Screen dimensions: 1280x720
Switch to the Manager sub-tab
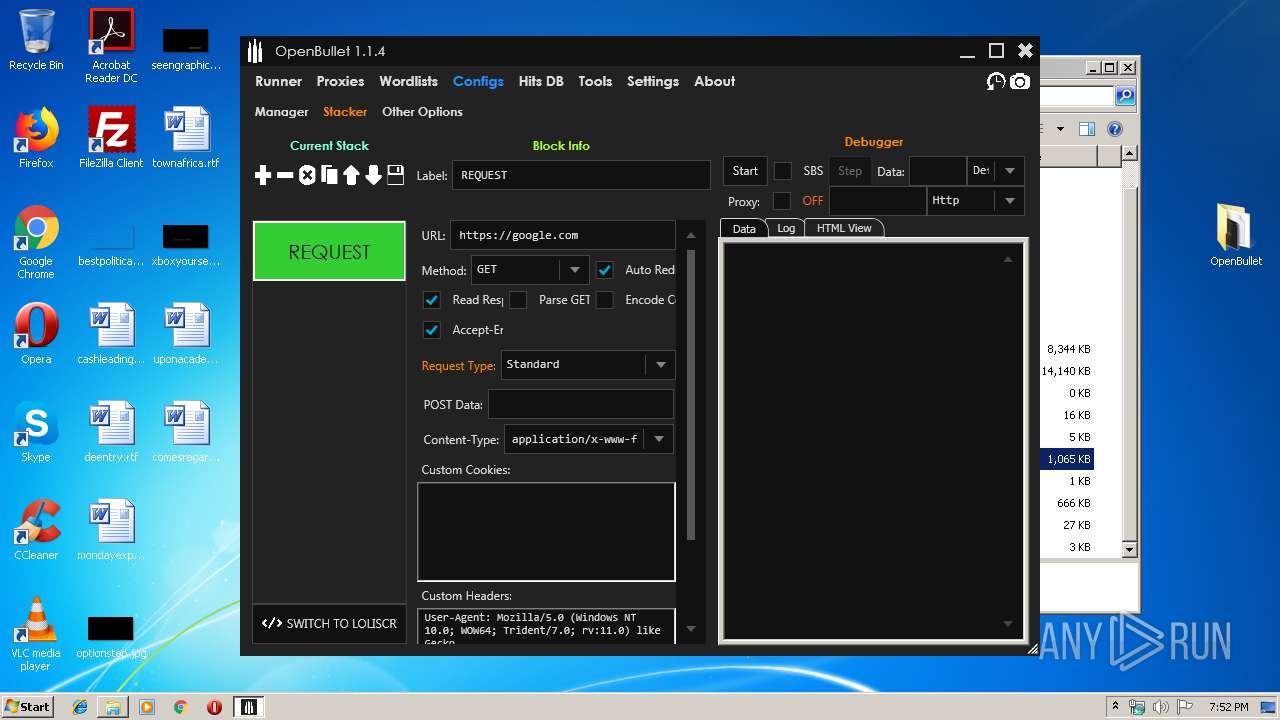281,112
